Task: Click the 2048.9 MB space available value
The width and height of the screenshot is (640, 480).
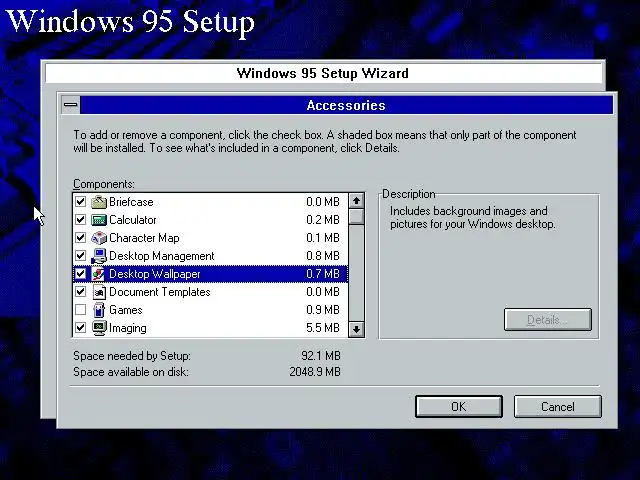Action: [x=315, y=372]
